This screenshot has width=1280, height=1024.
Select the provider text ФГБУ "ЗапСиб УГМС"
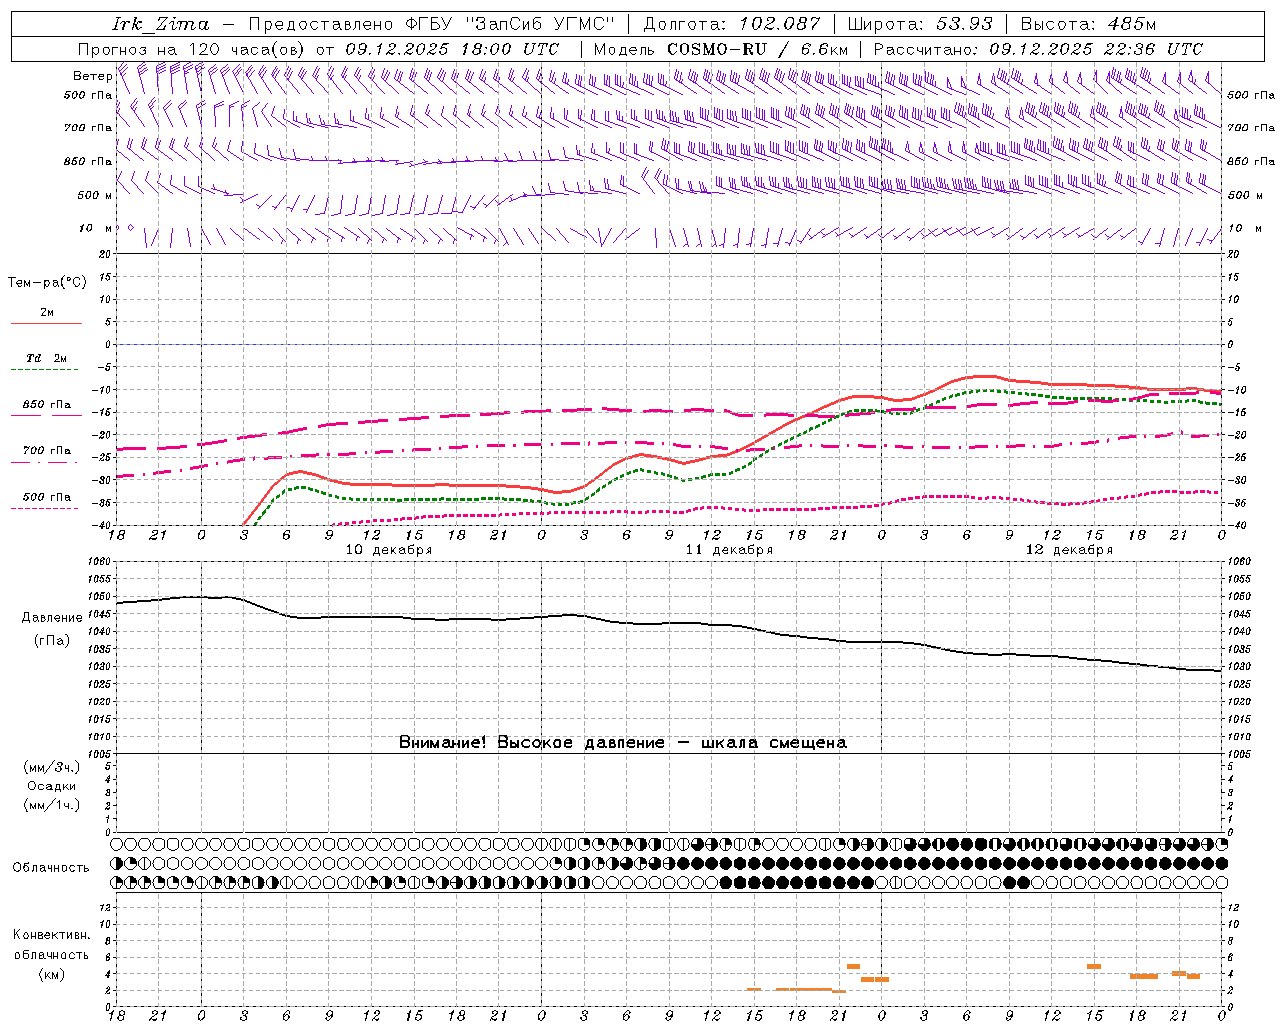pyautogui.click(x=510, y=24)
